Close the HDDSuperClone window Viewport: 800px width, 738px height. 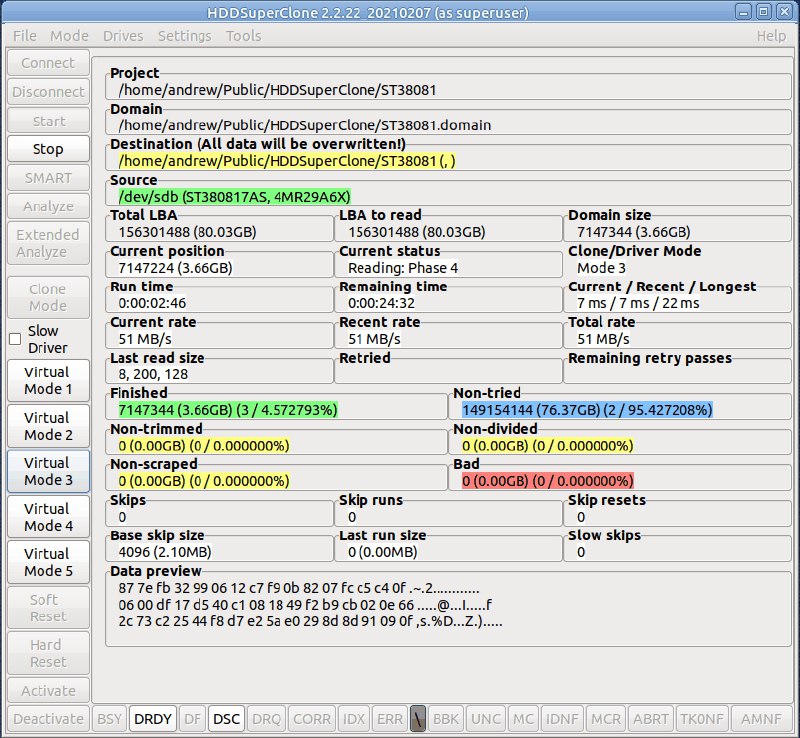[784, 12]
